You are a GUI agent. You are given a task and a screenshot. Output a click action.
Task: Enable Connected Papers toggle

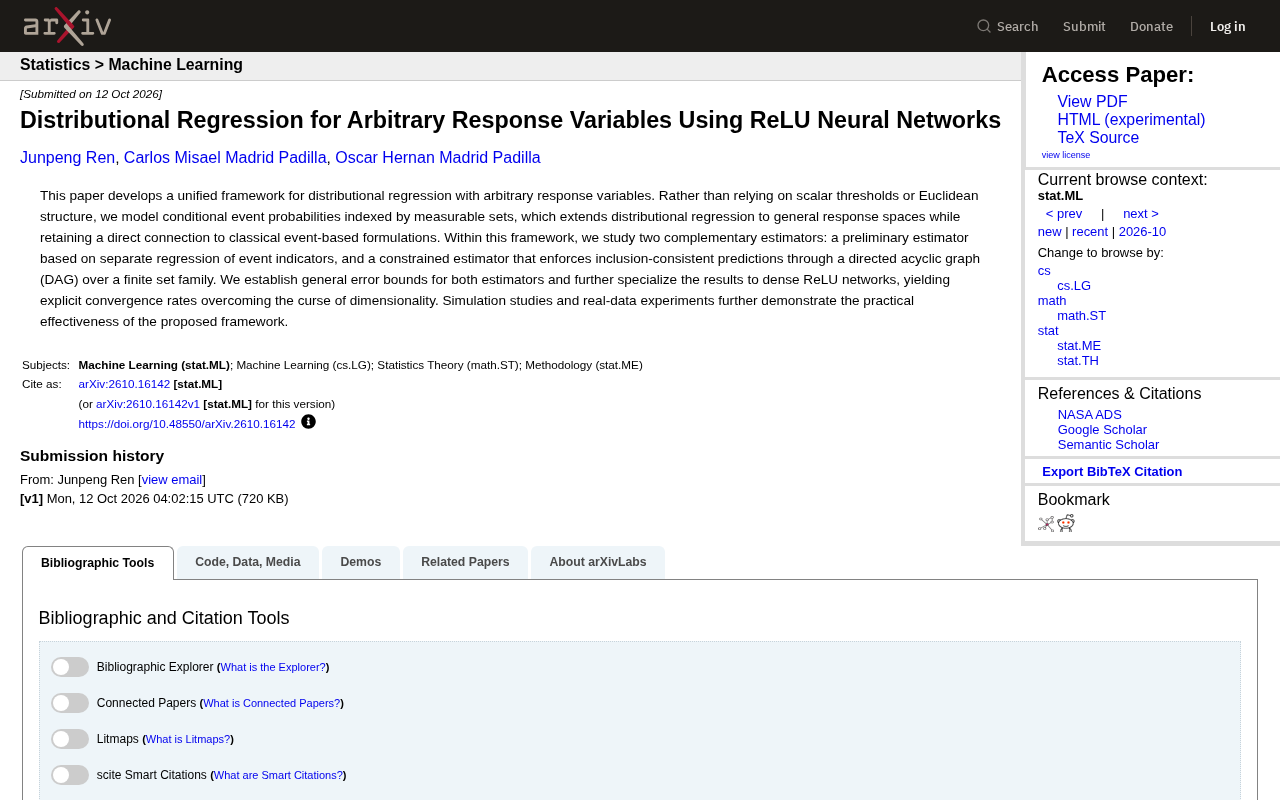pos(70,703)
